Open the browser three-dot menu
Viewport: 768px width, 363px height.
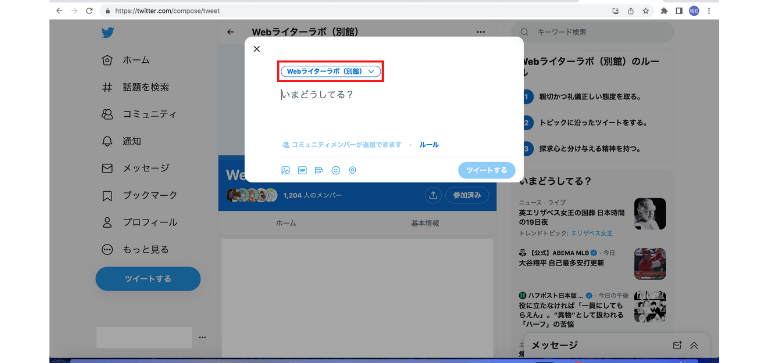708,11
